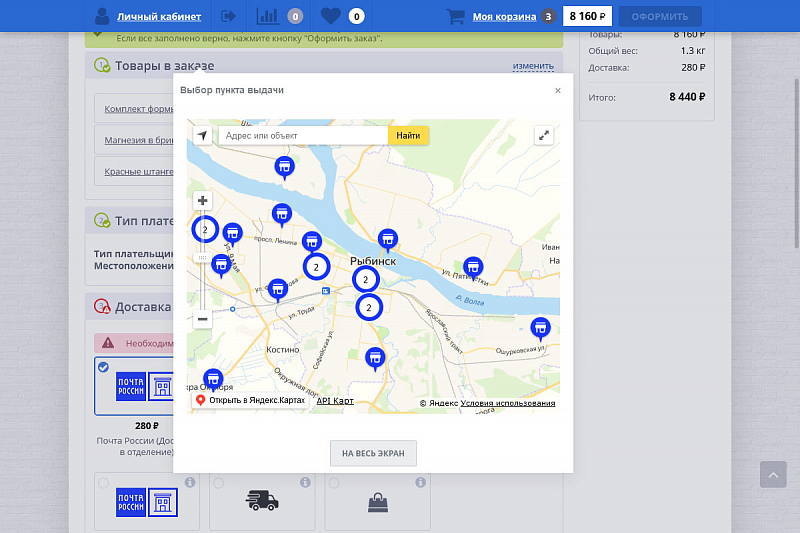This screenshot has height=533, width=800.
Task: Click the logout arrow icon
Action: (x=228, y=16)
